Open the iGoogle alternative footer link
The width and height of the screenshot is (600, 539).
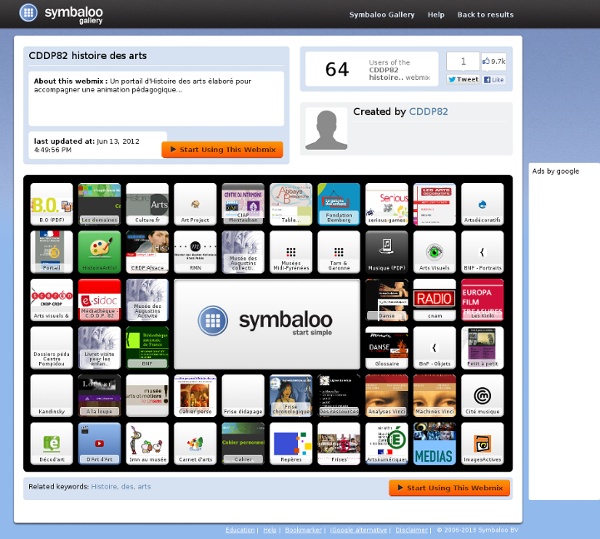359,530
